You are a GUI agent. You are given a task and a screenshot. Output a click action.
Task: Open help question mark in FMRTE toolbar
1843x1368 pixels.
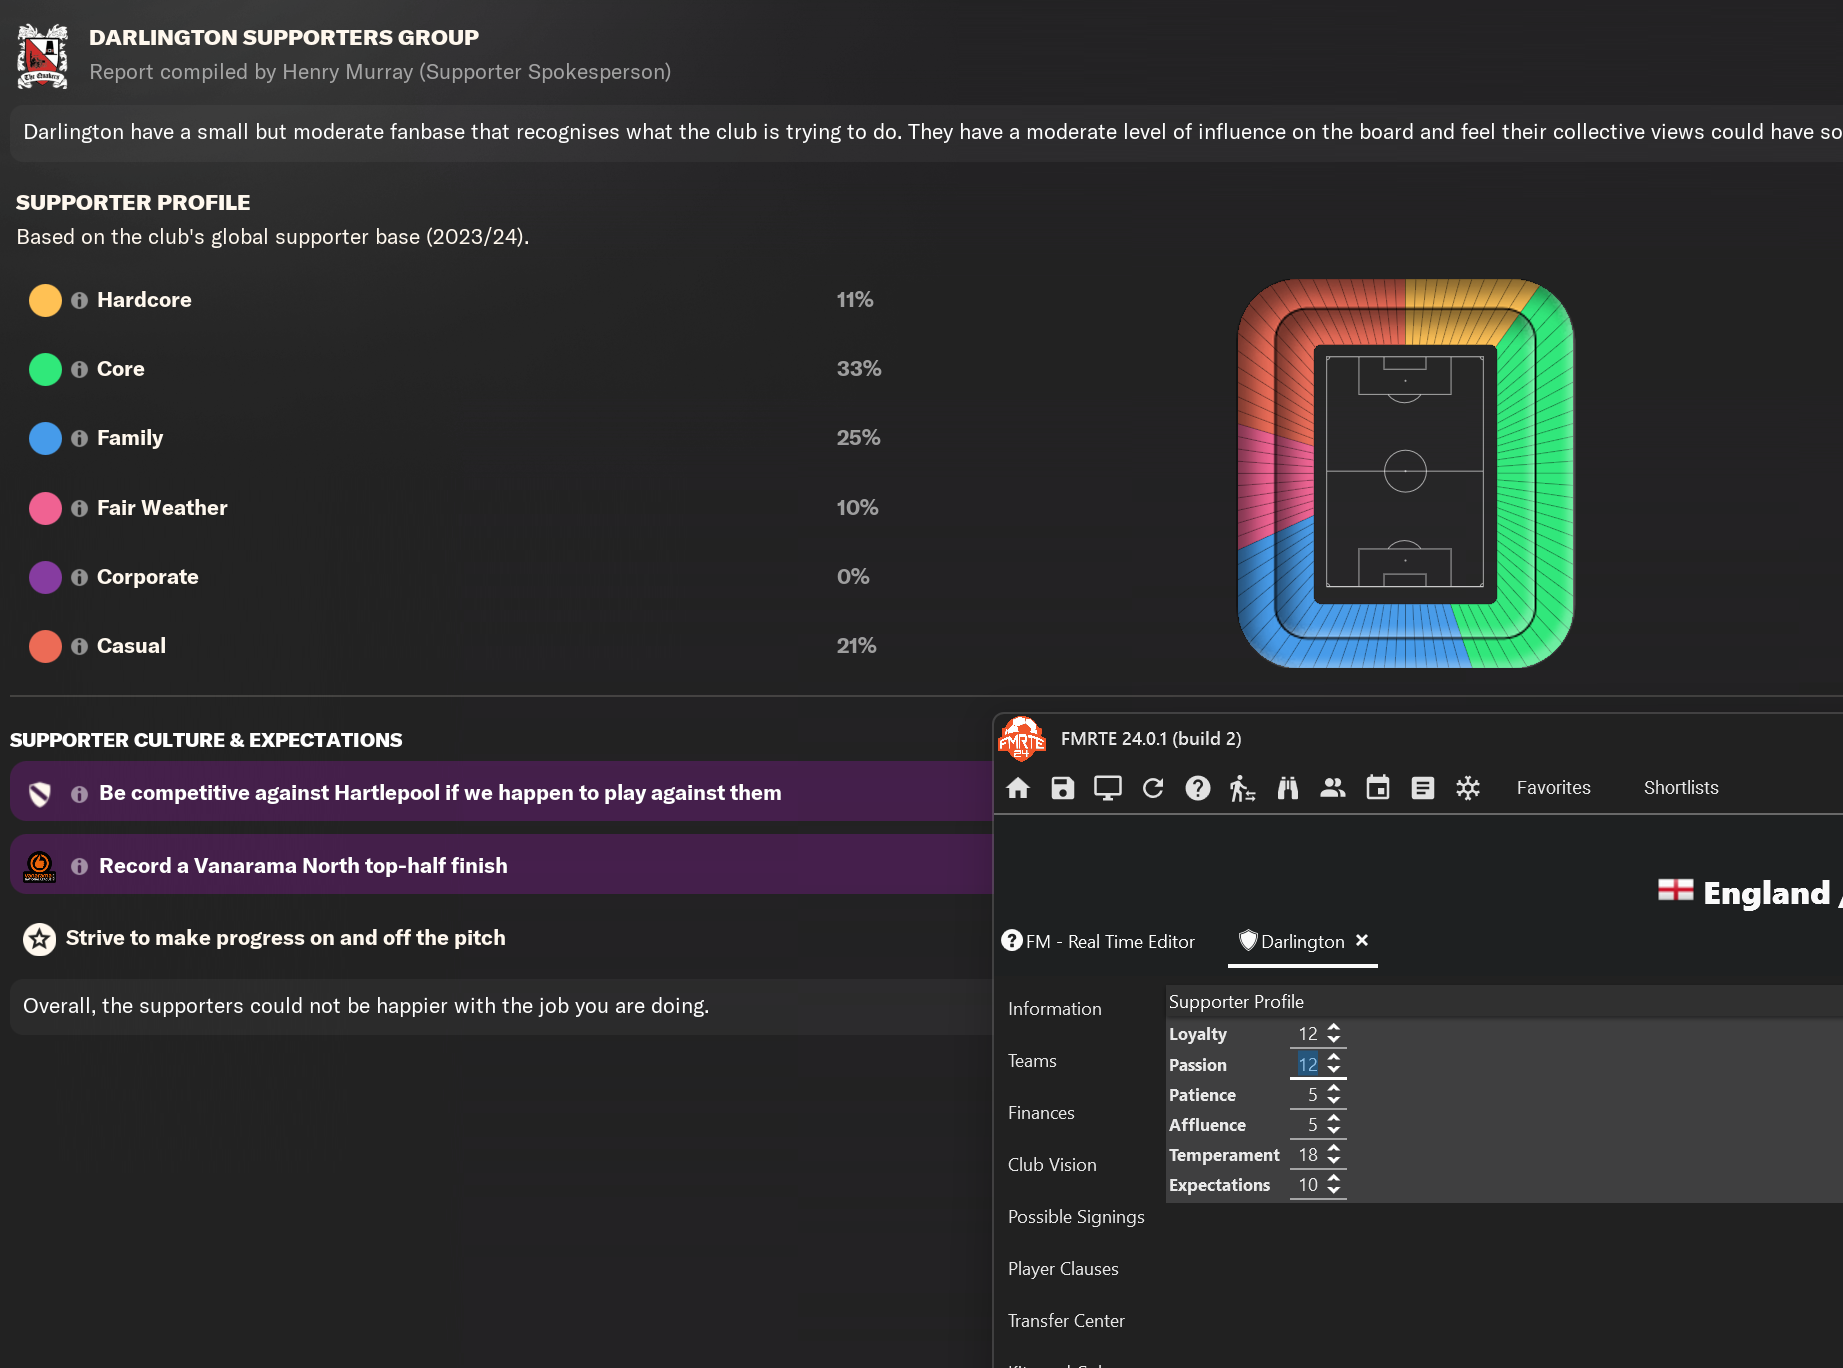point(1198,788)
